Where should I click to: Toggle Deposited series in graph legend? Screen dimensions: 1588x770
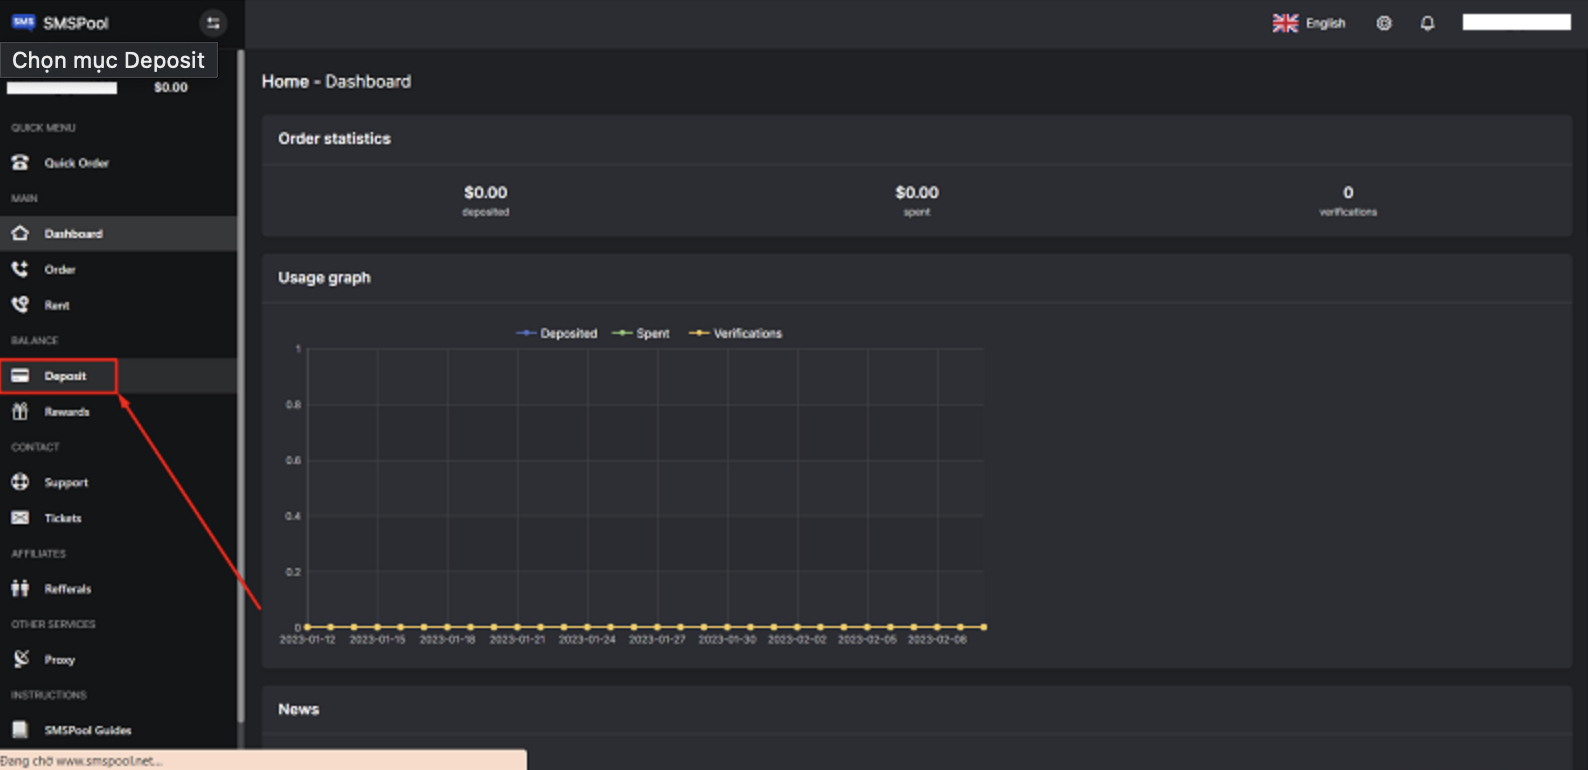(557, 333)
